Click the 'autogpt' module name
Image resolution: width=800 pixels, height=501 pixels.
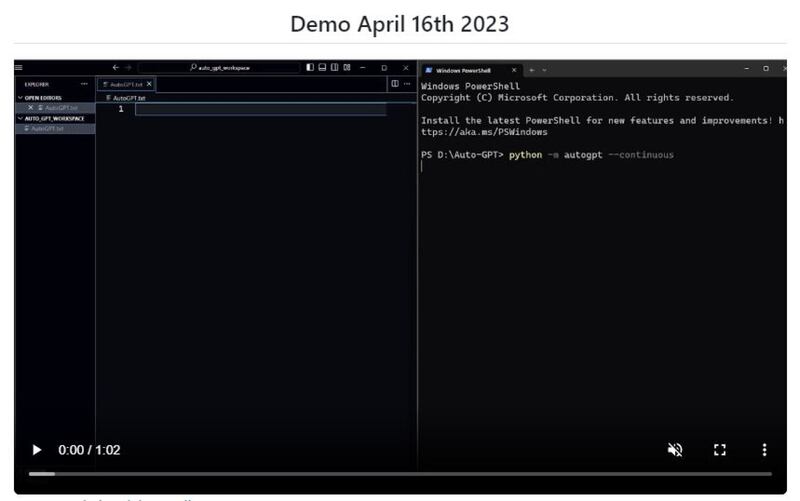point(583,155)
